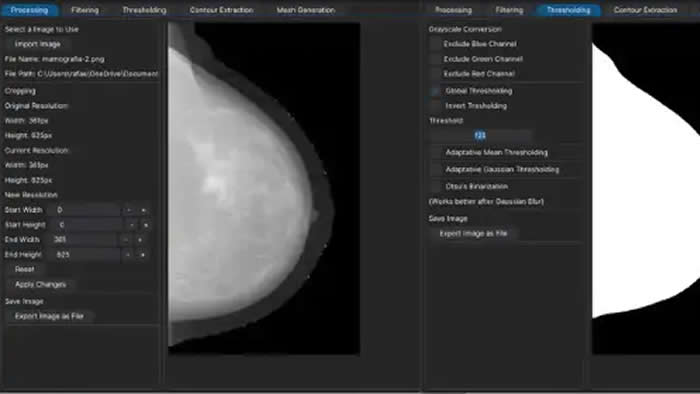700x394 pixels.
Task: Click the Start Height input field
Action: 87,225
